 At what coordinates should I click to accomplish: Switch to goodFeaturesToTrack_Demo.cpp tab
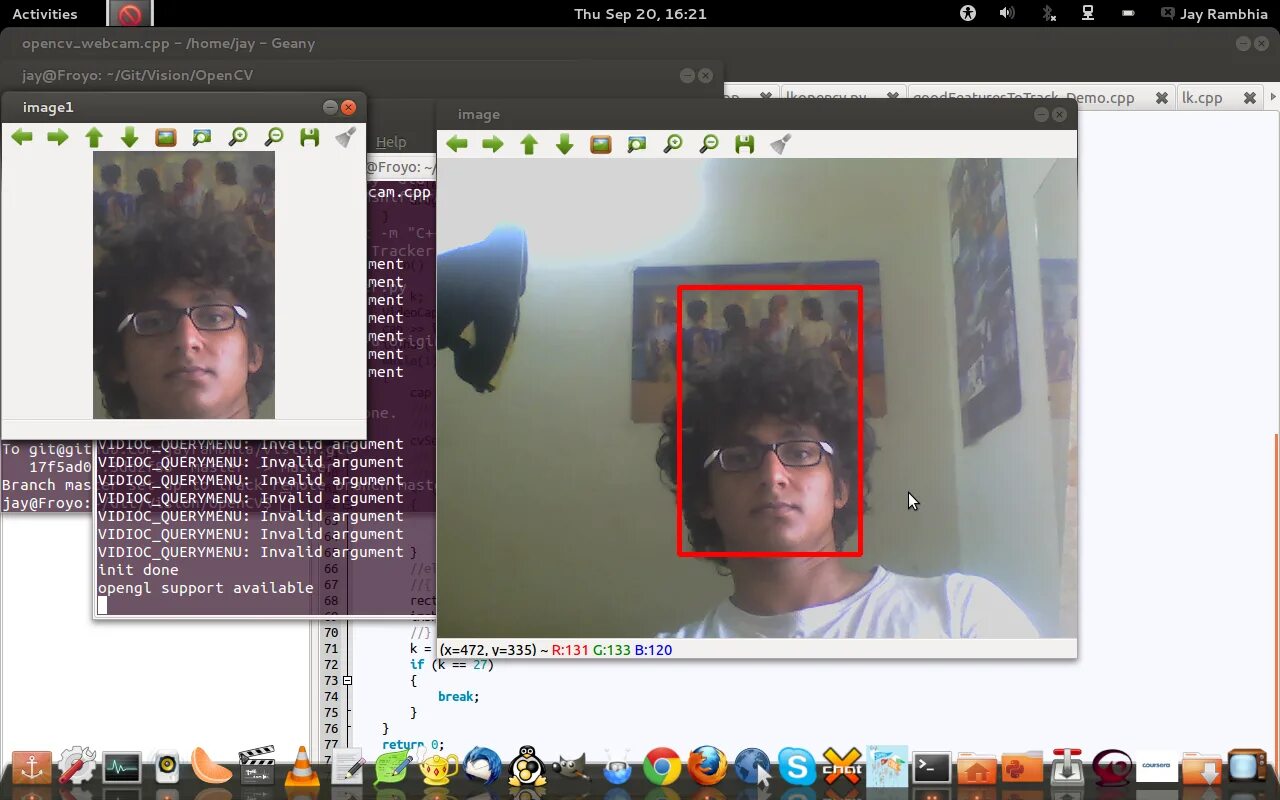(1024, 98)
